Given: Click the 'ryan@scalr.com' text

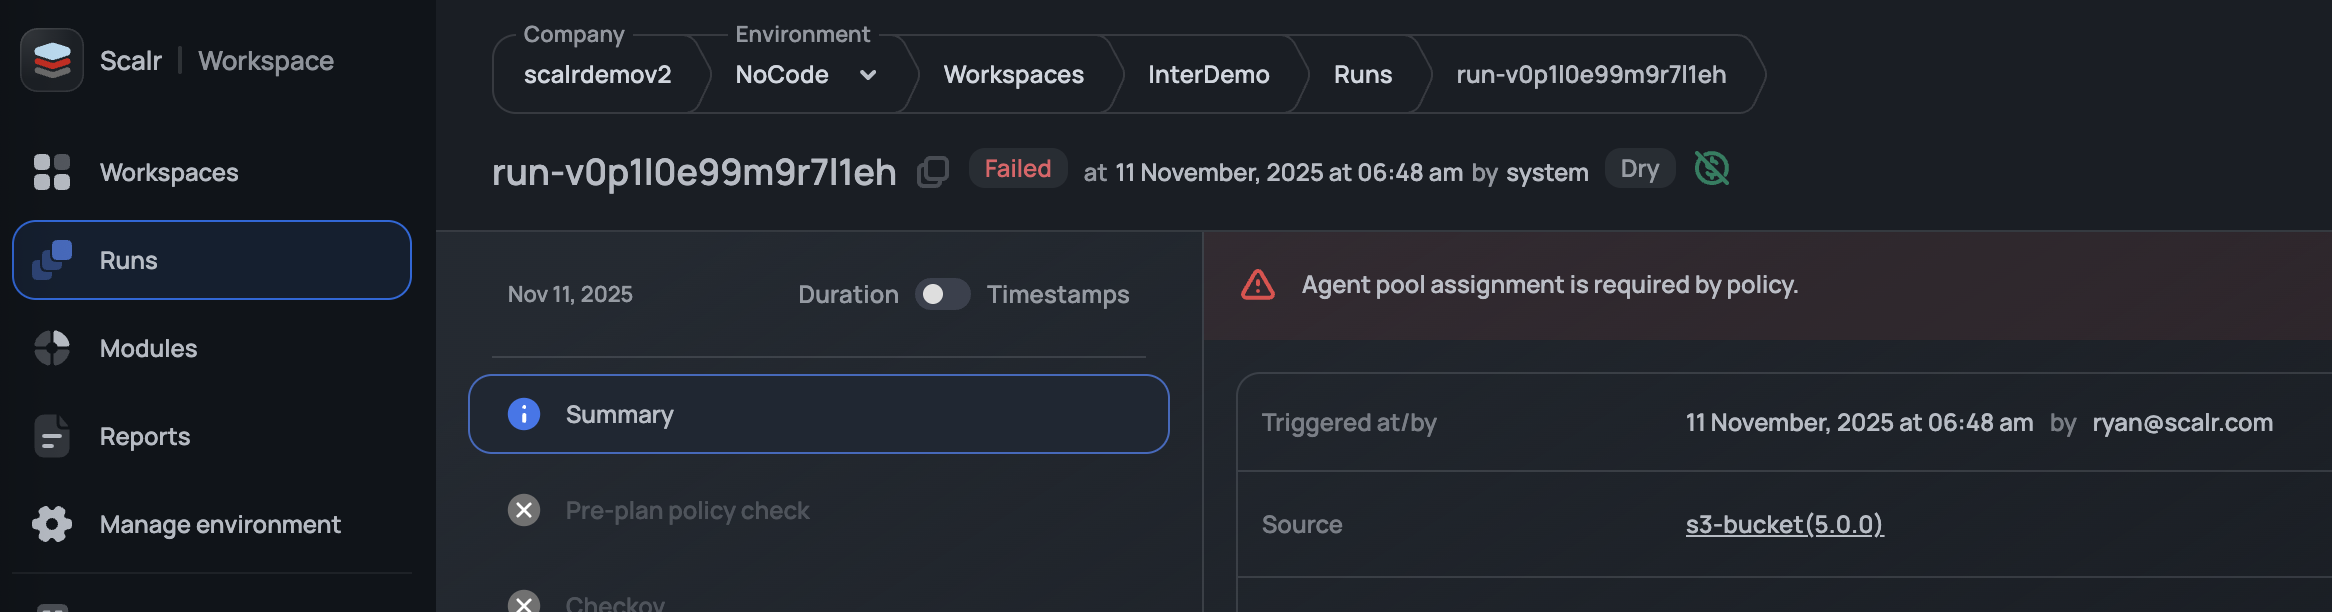Looking at the screenshot, I should [x=2183, y=423].
